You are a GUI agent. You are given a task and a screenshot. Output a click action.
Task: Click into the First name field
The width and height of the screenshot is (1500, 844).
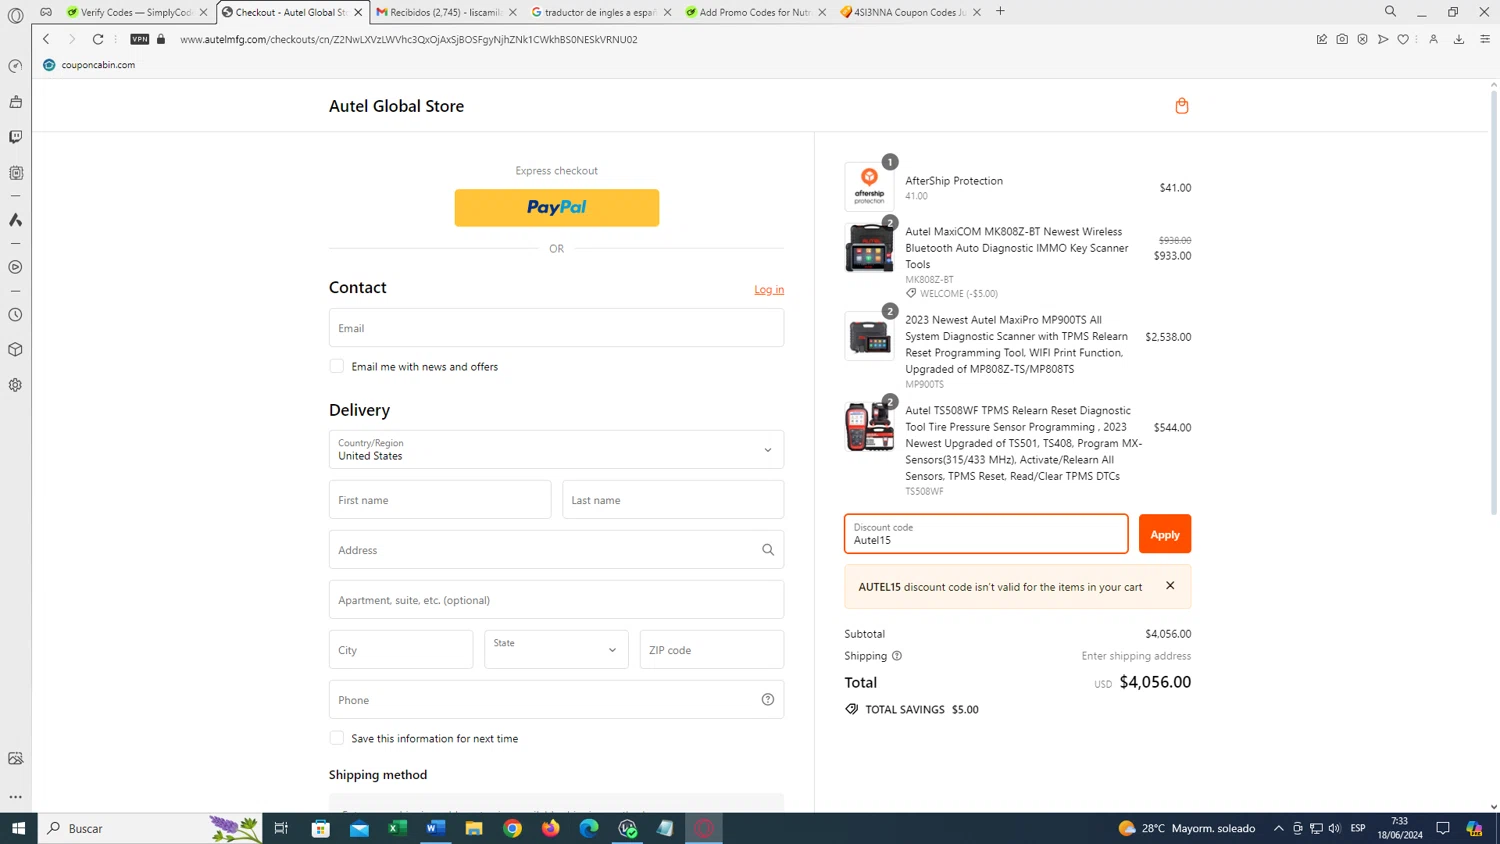click(x=440, y=499)
